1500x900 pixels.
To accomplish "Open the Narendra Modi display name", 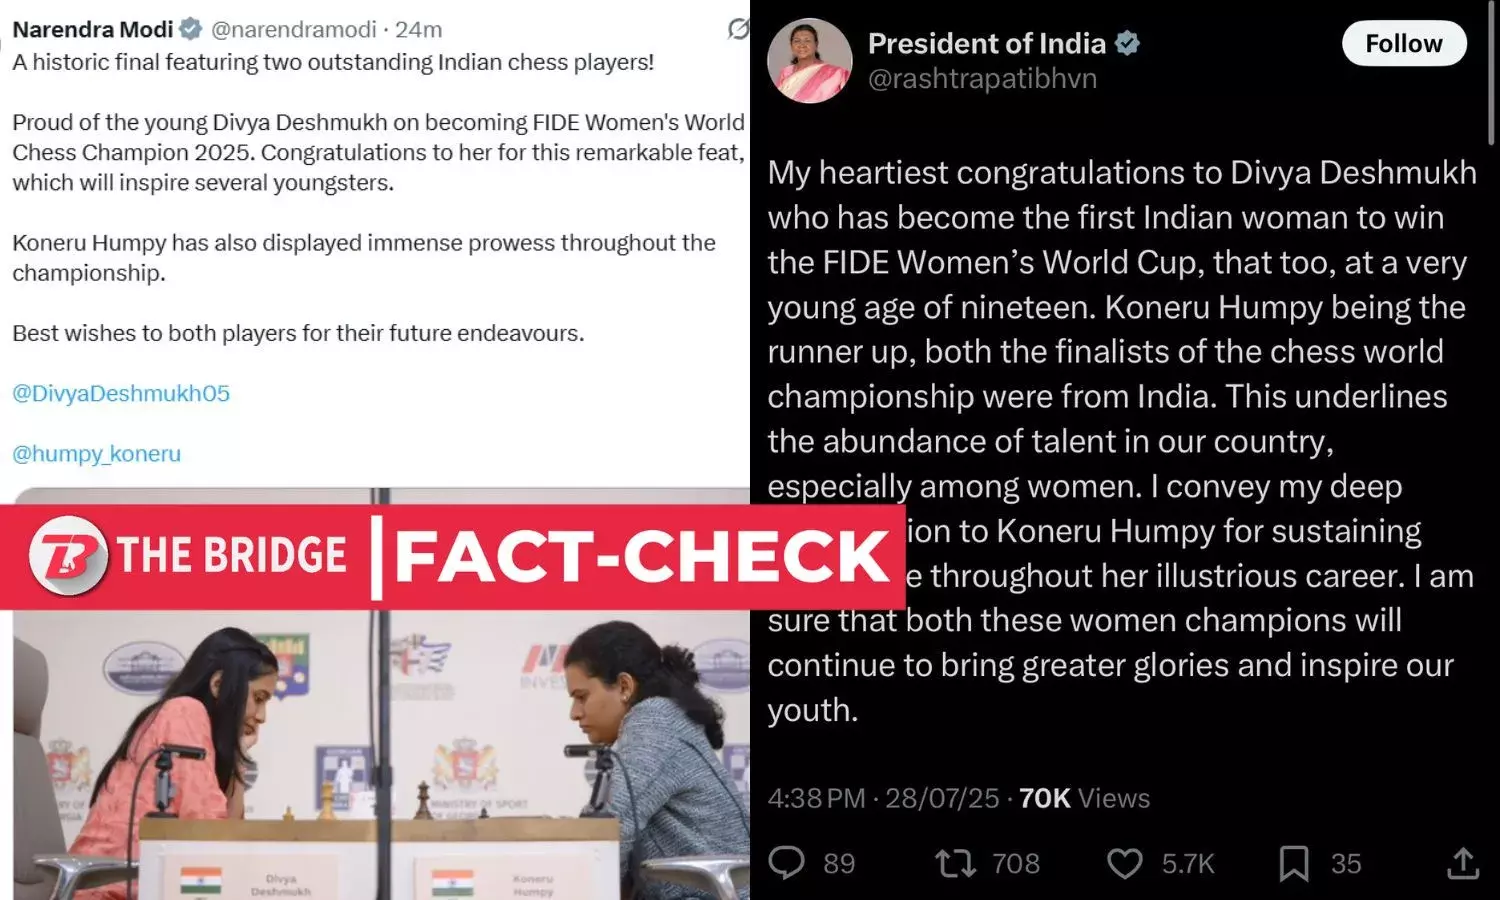I will (92, 30).
